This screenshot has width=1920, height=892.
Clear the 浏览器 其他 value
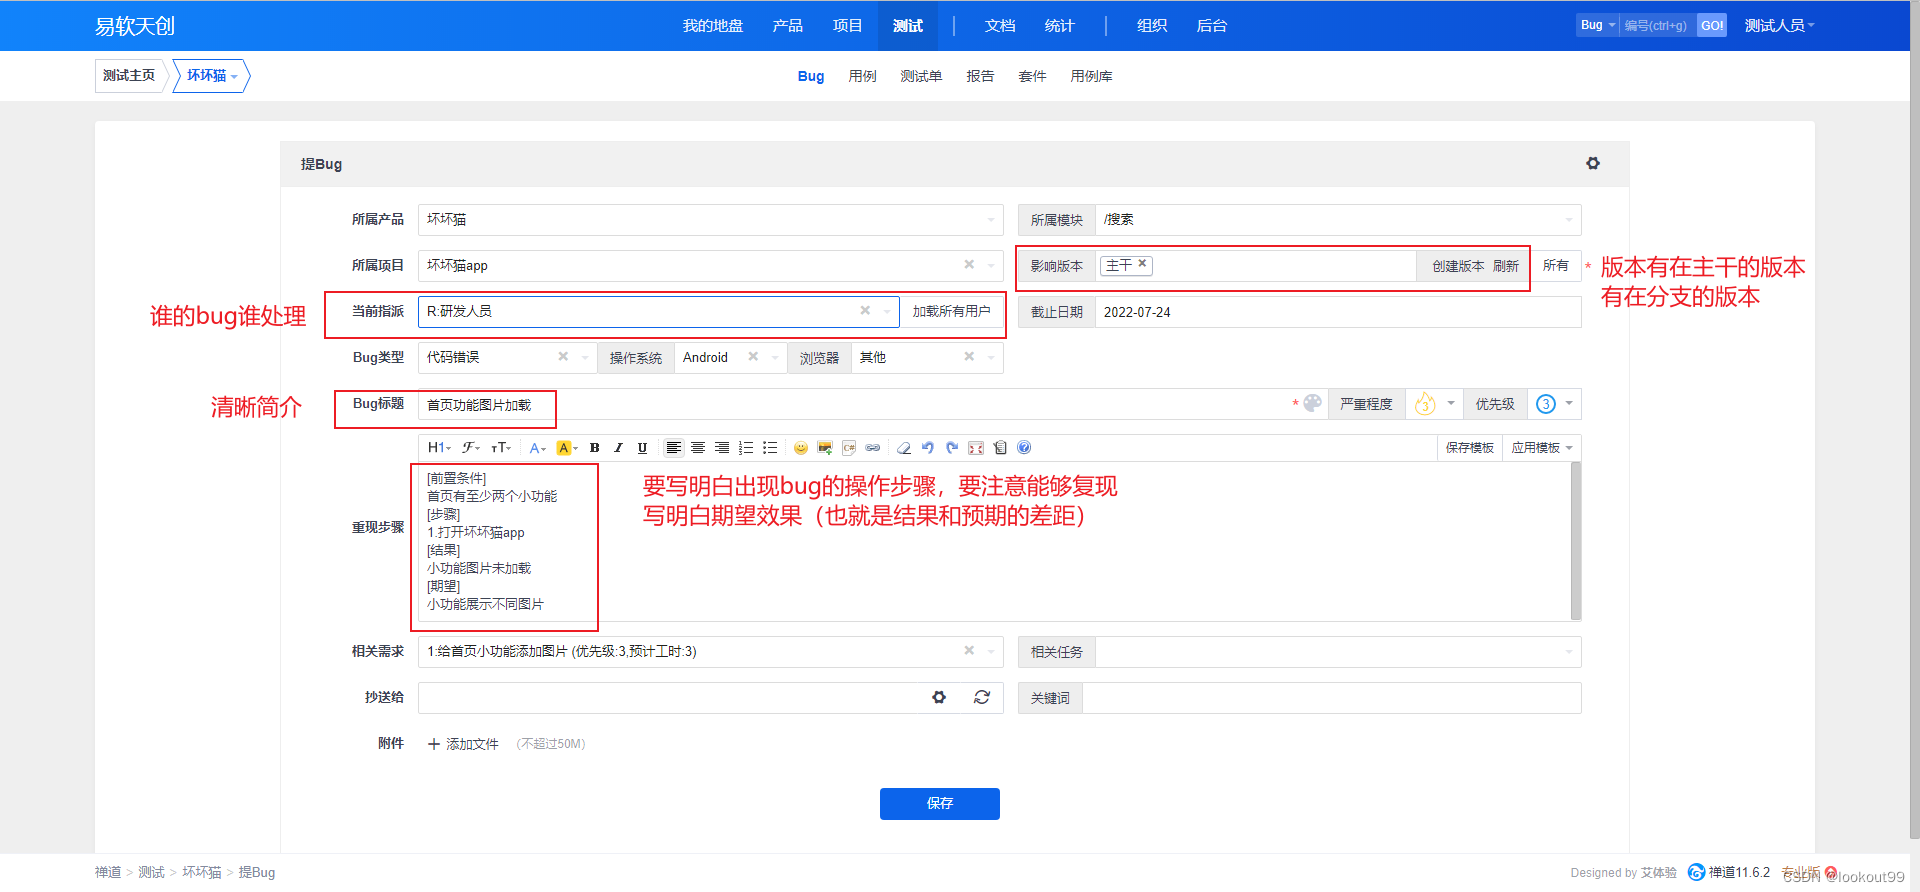click(x=969, y=356)
